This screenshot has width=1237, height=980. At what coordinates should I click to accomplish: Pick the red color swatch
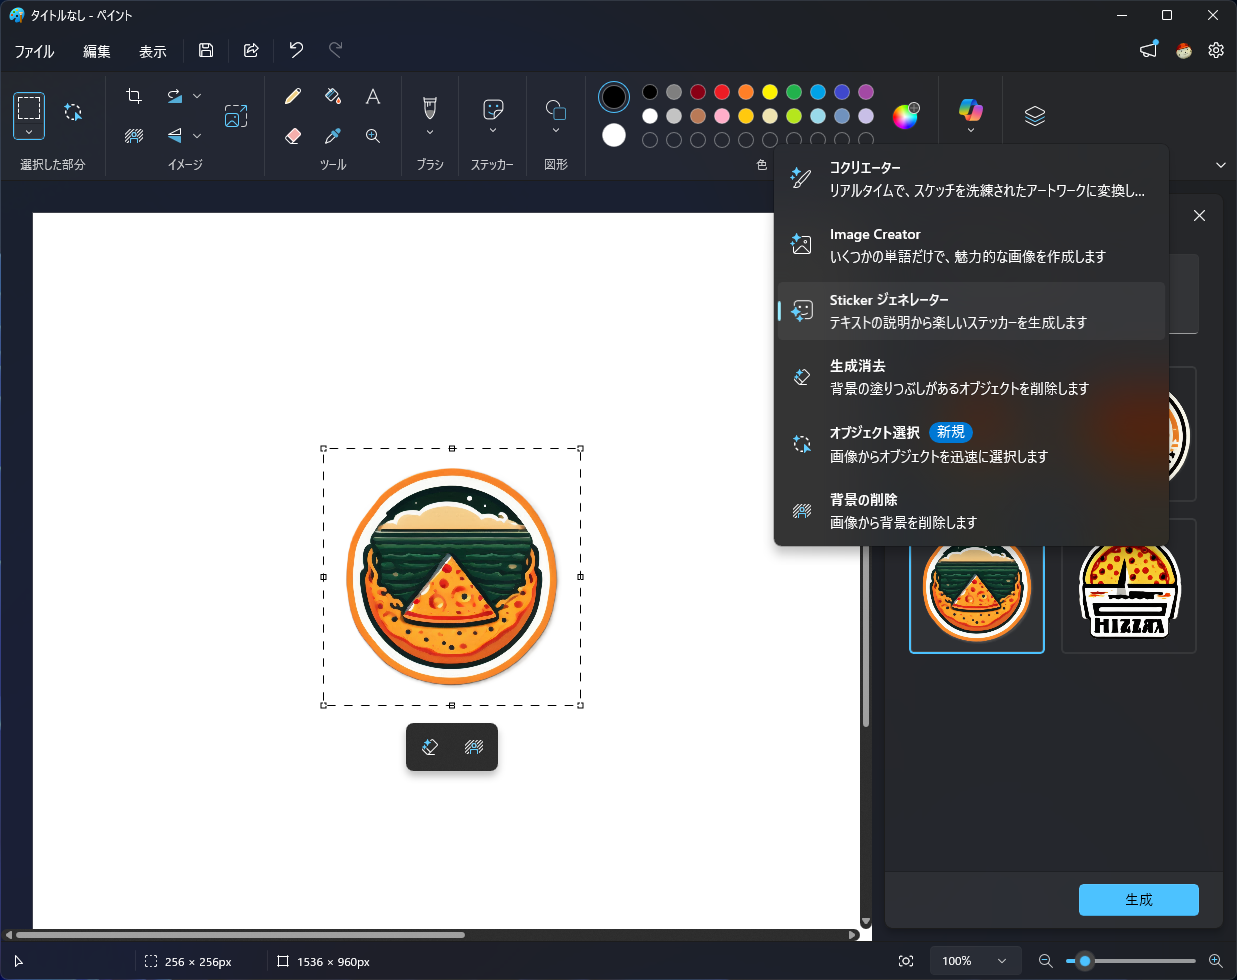[722, 92]
